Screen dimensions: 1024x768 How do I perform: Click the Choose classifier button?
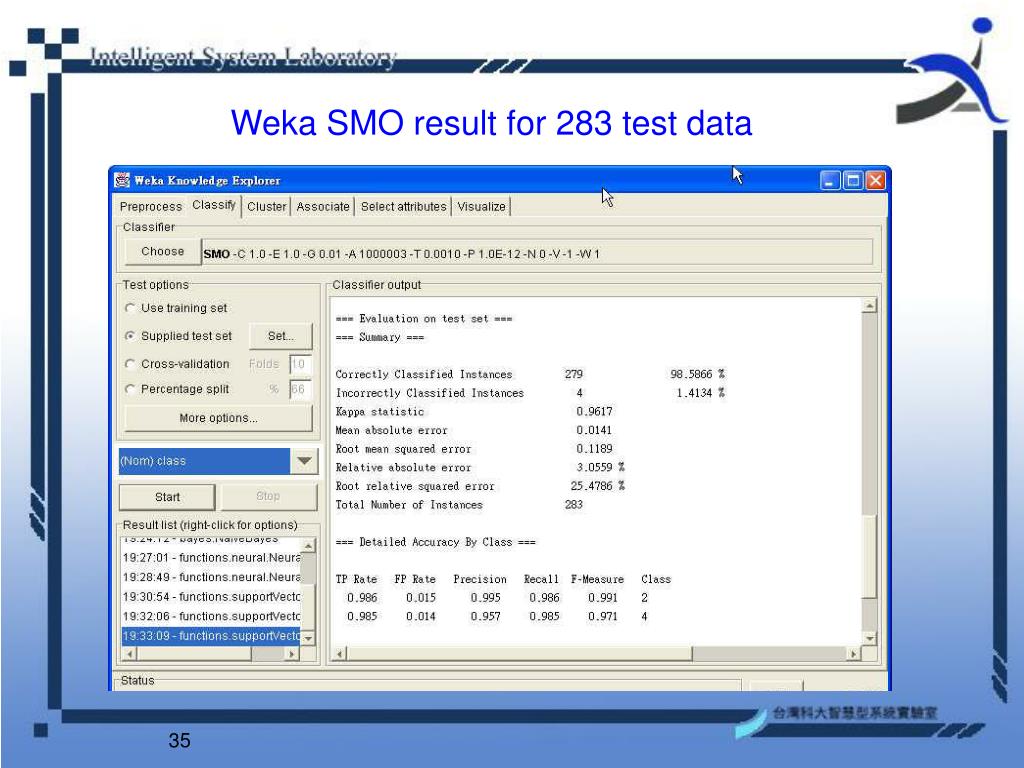(x=163, y=251)
